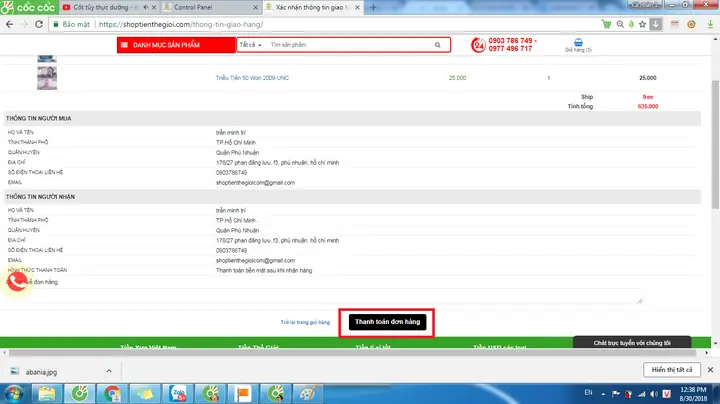The image size is (720, 404).
Task: Click the search magnifier in product search box
Action: 438,45
